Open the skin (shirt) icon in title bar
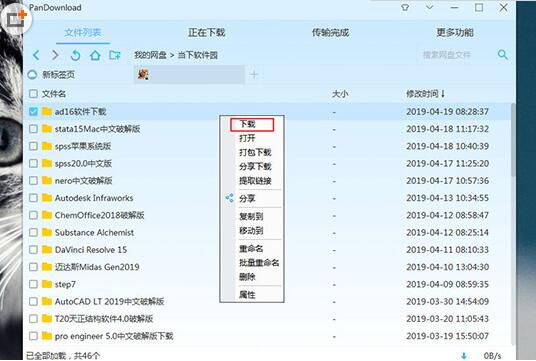Viewport: 536px width, 361px height. [x=405, y=8]
